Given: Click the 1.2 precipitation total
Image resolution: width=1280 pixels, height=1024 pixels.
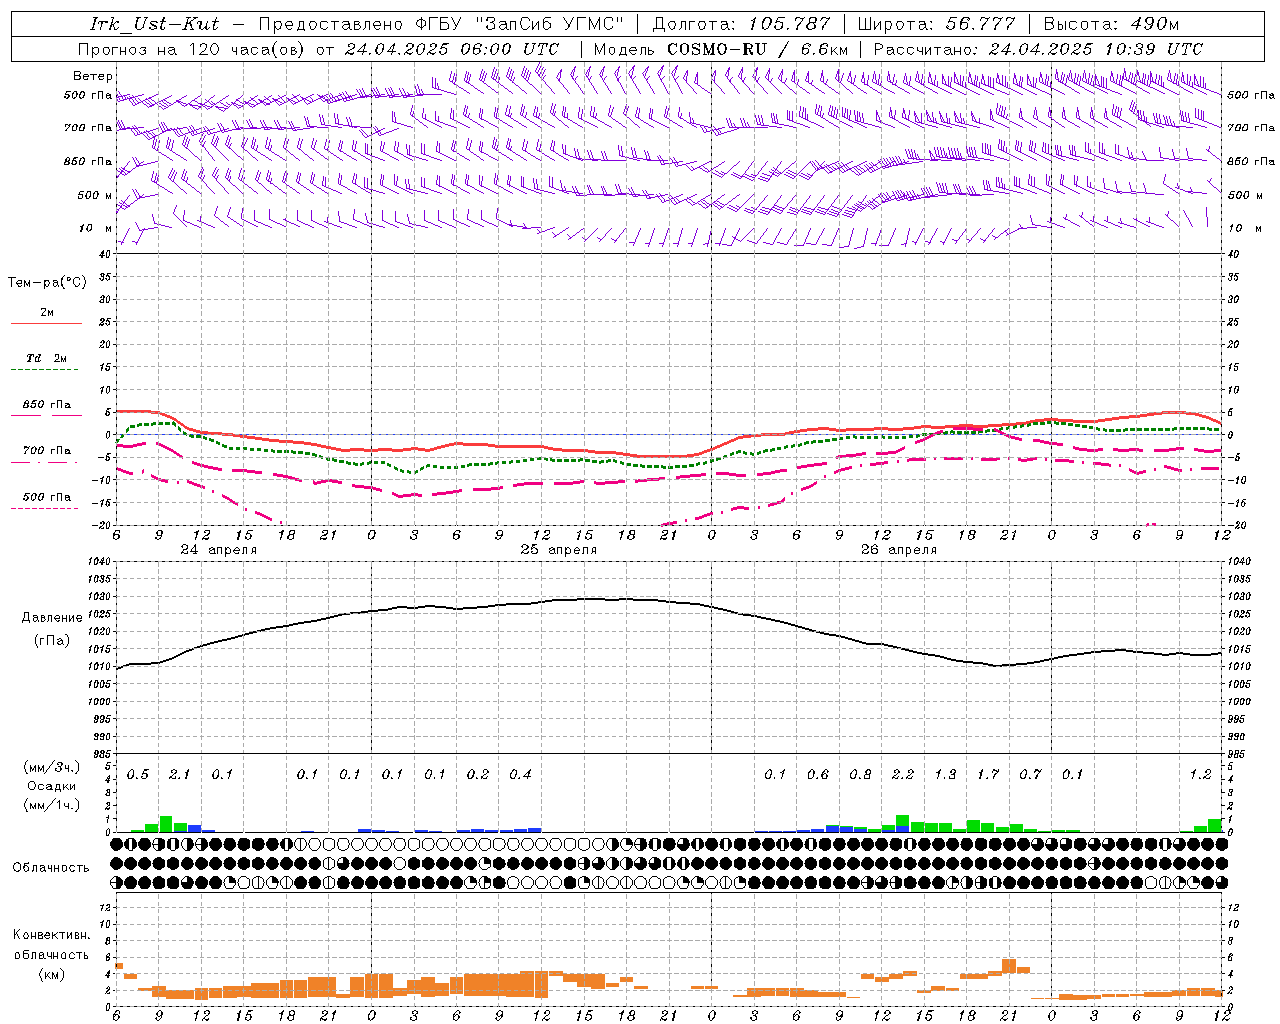Looking at the screenshot, I should [x=1200, y=775].
